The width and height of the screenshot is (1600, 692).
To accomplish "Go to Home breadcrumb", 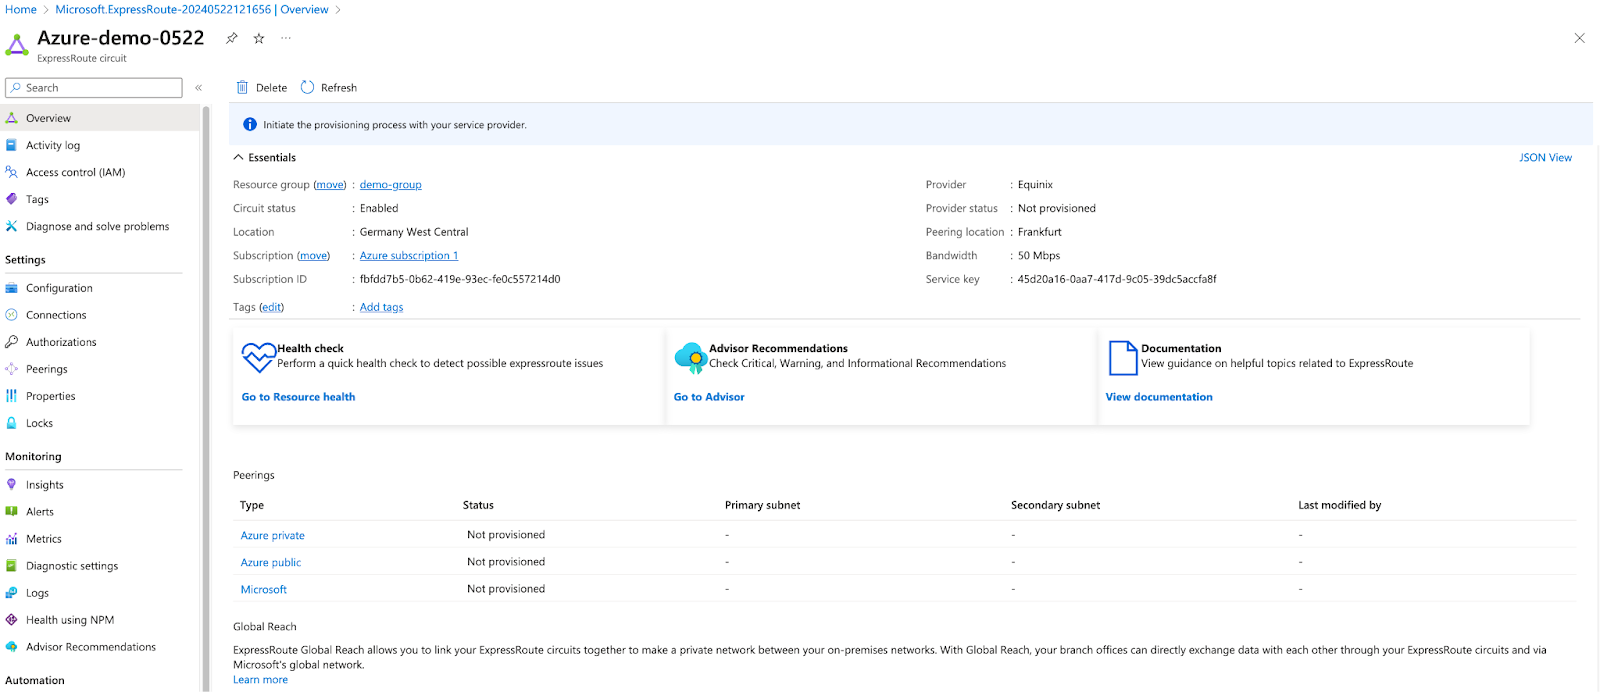I will coord(21,9).
